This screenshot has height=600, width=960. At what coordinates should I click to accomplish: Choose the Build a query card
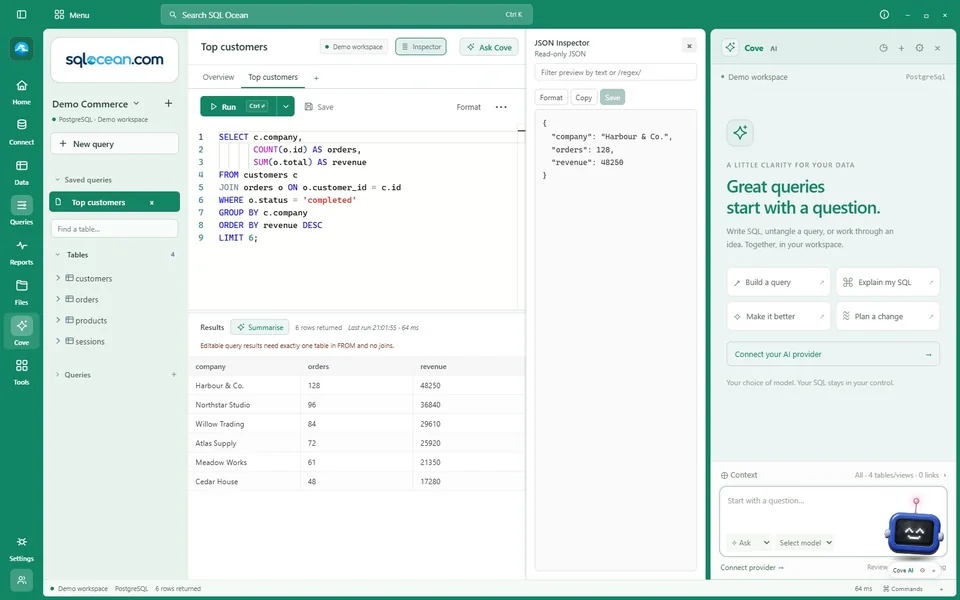pyautogui.click(x=778, y=282)
